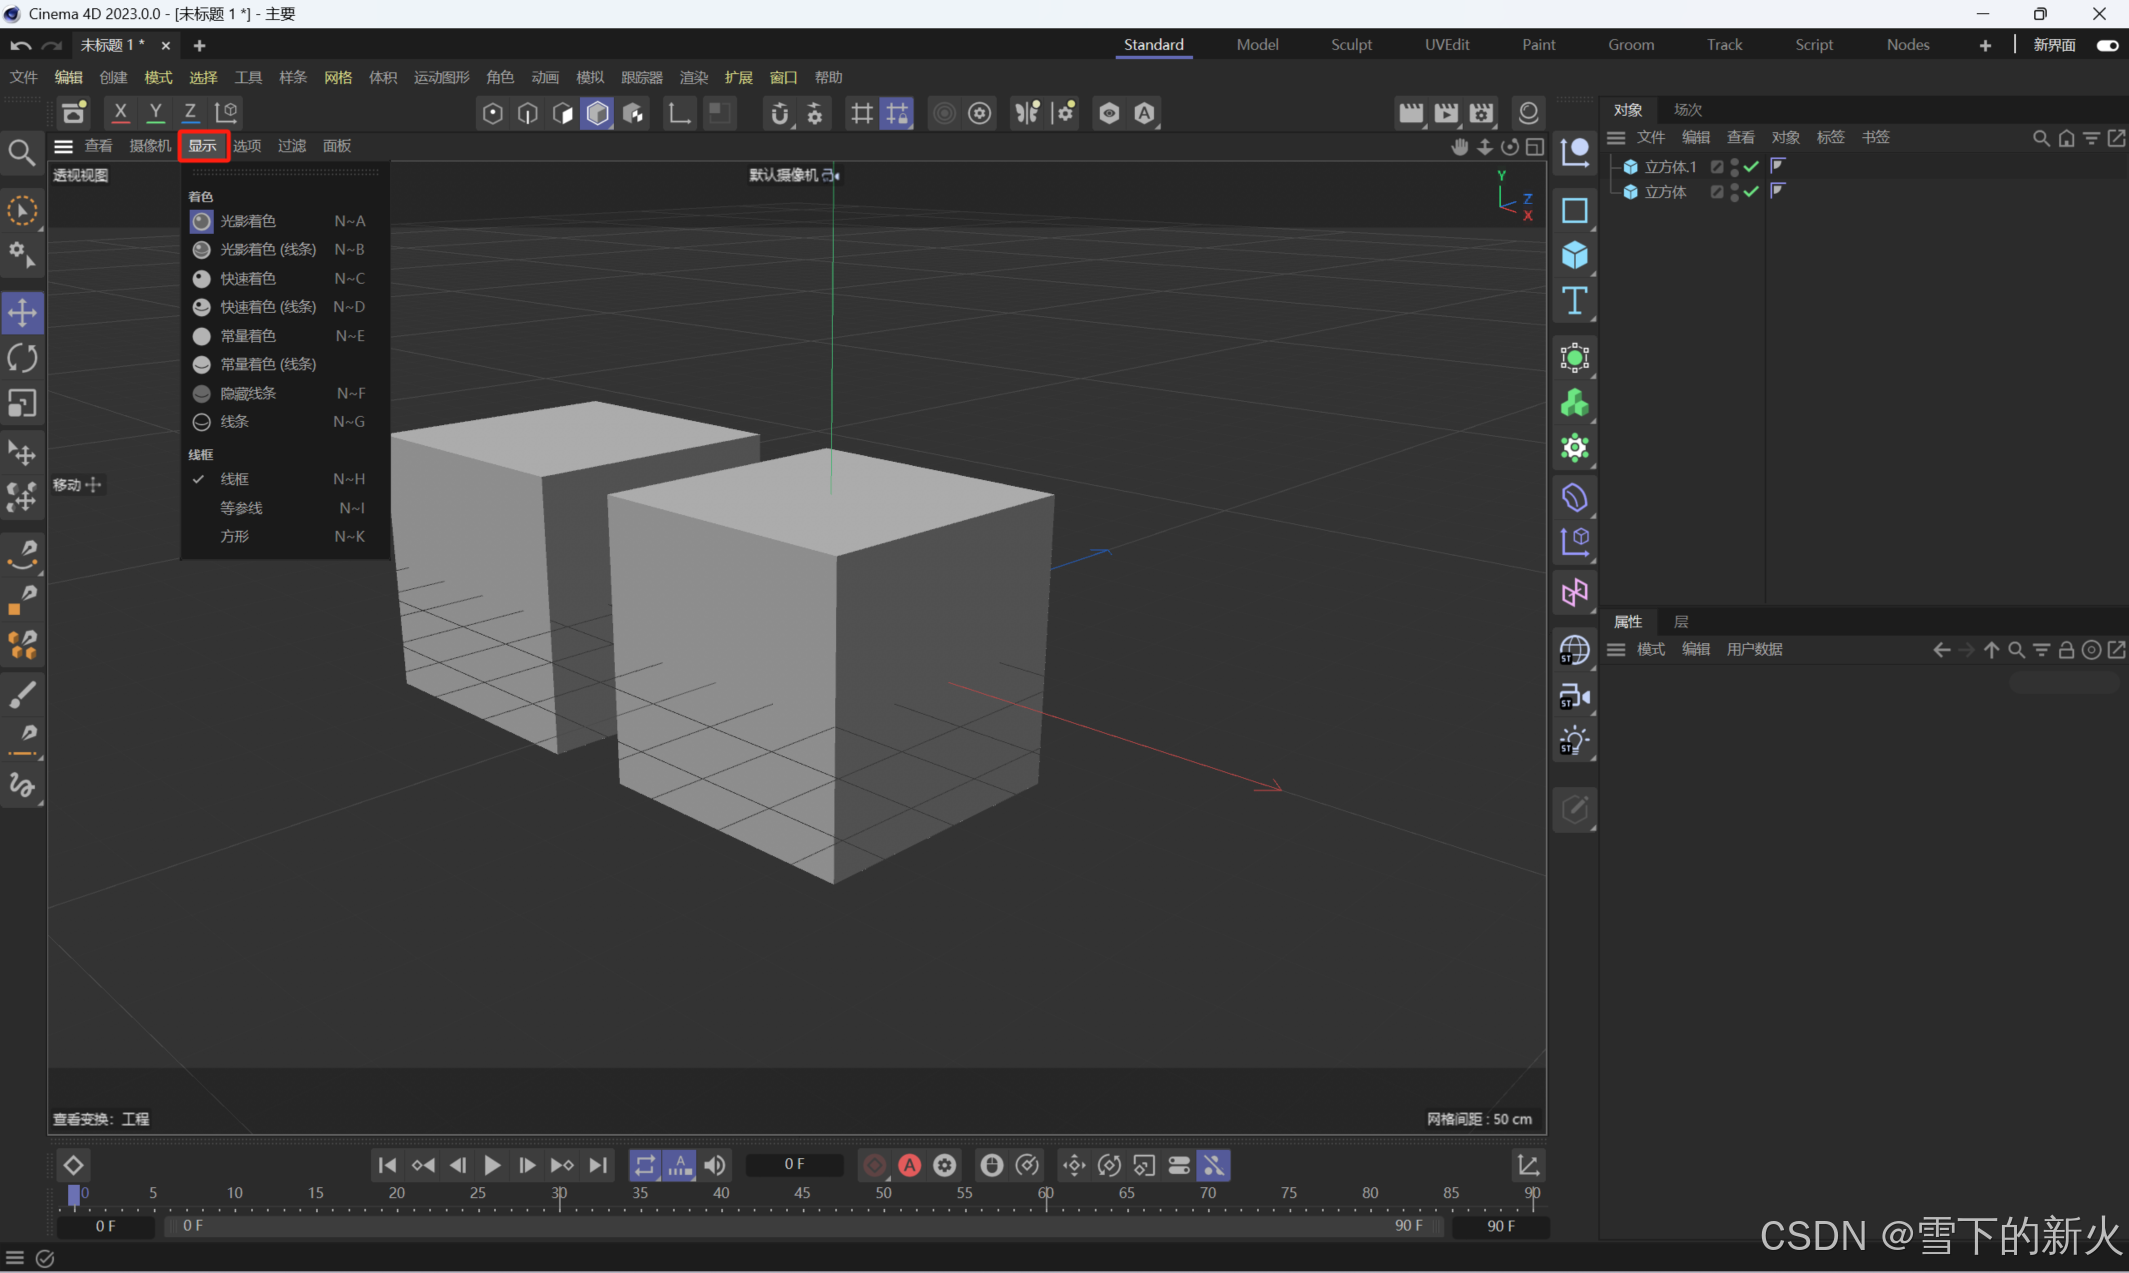The width and height of the screenshot is (2129, 1273).
Task: Click the 用户数据 attribute menu
Action: tap(1754, 649)
